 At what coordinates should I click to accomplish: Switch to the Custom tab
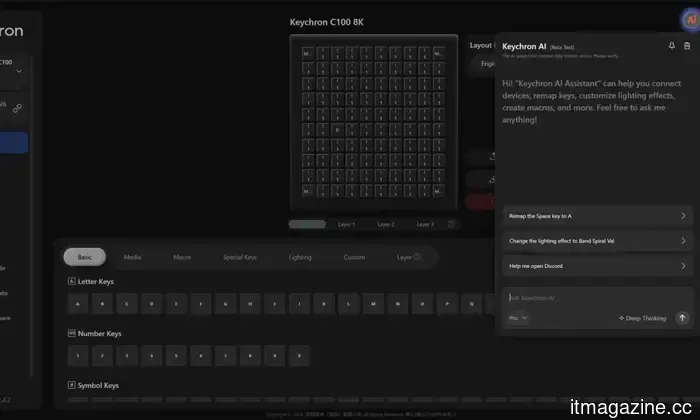pyautogui.click(x=354, y=257)
